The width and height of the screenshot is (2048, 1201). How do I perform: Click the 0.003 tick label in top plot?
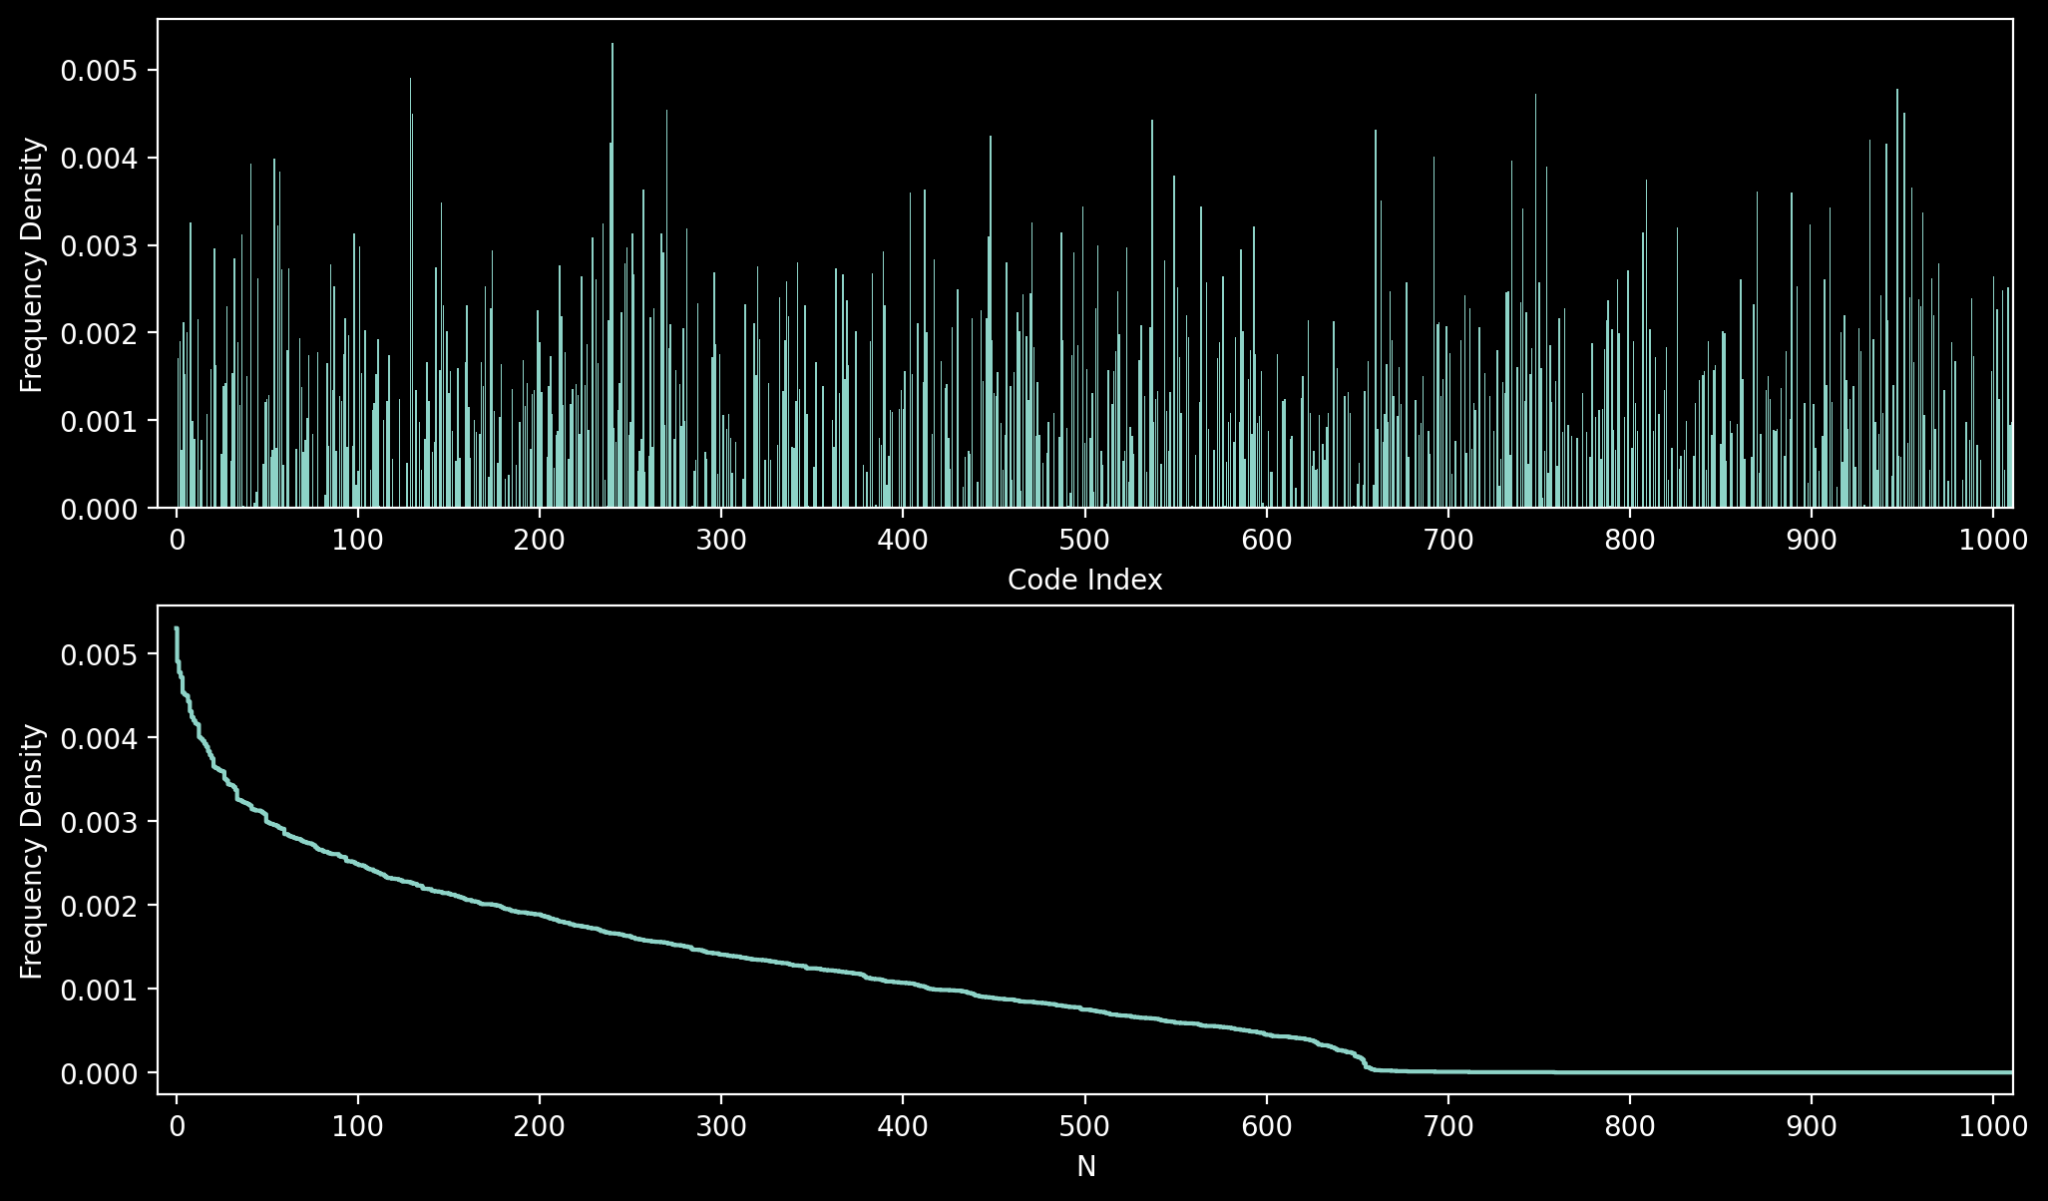pos(99,246)
